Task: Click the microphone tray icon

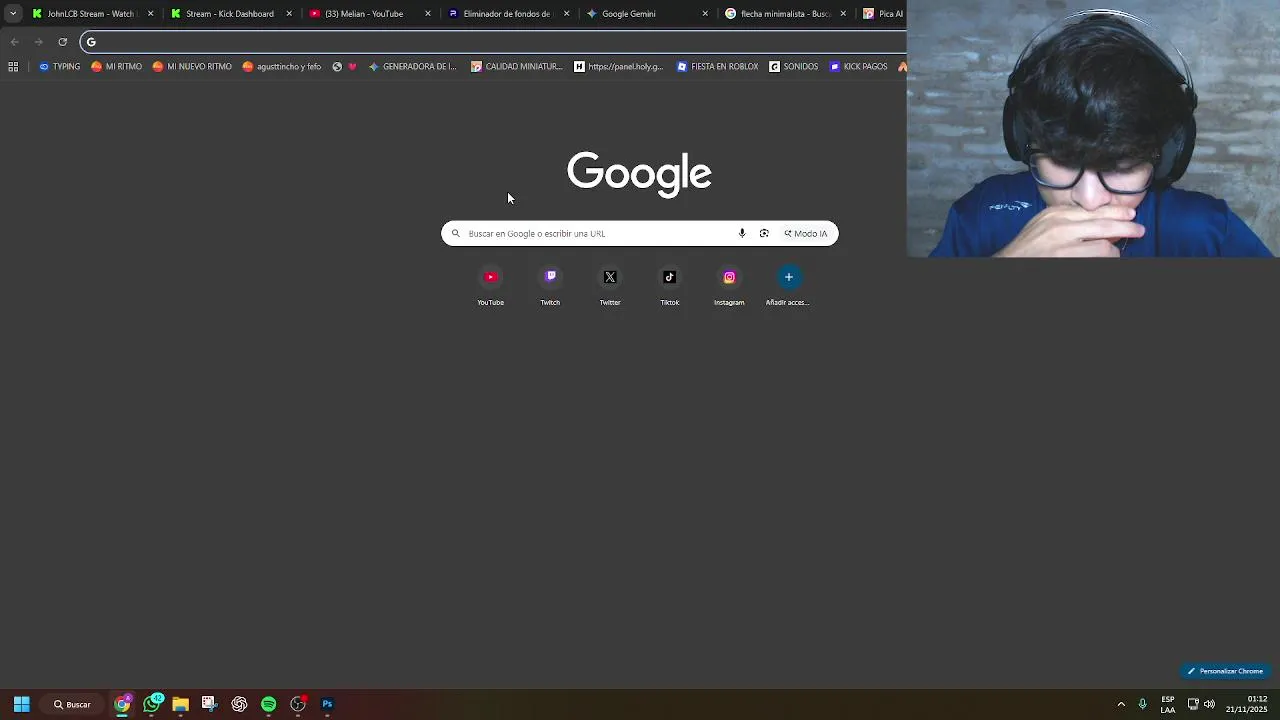Action: [x=1142, y=704]
